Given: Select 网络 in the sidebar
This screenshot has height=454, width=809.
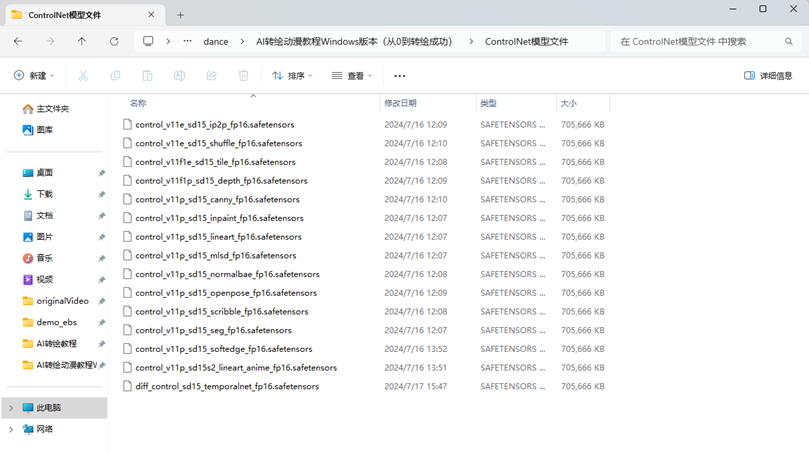Looking at the screenshot, I should click(38, 429).
